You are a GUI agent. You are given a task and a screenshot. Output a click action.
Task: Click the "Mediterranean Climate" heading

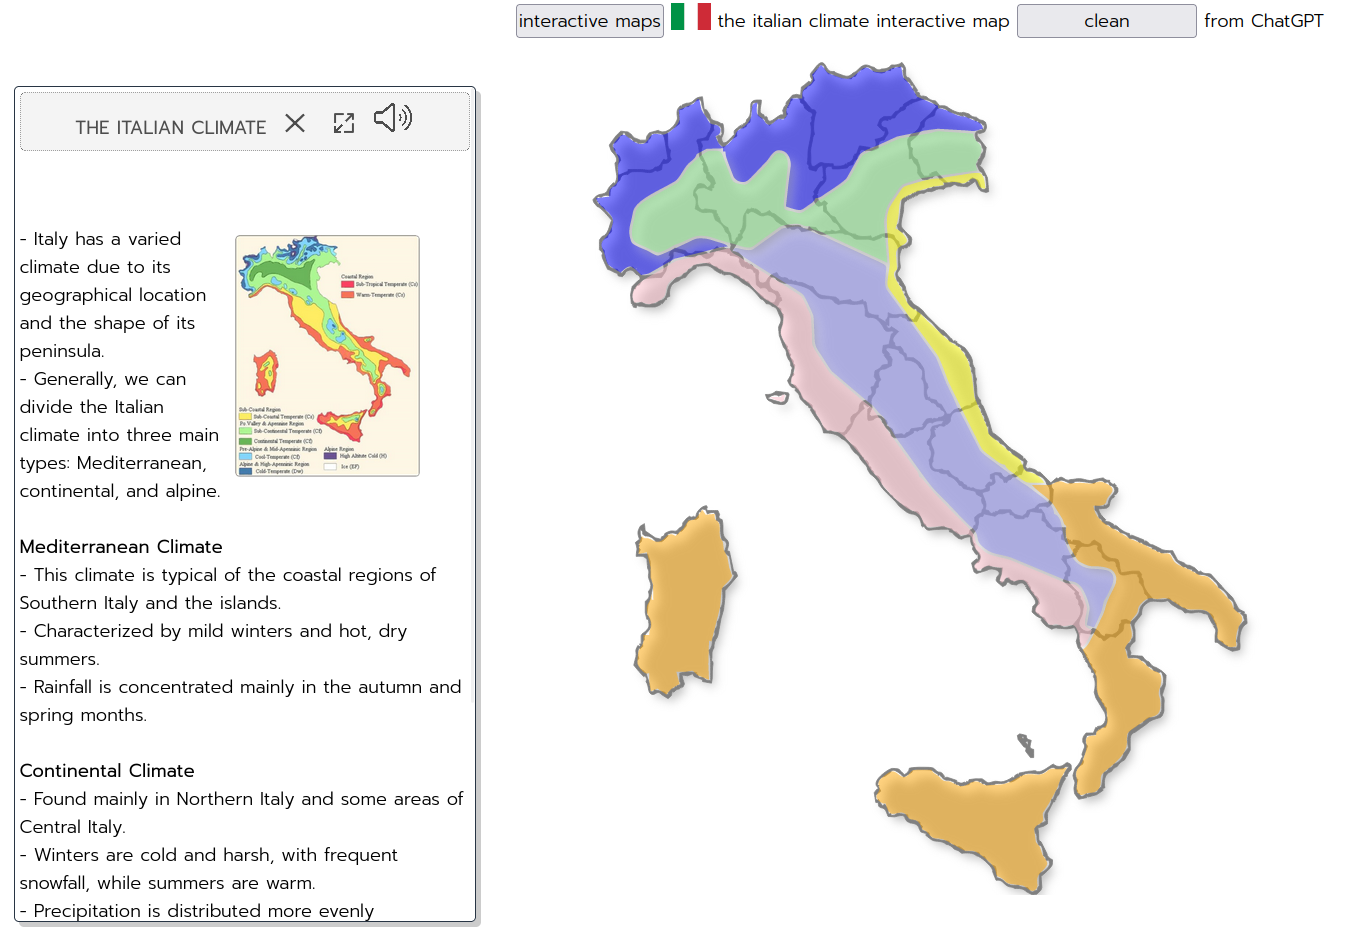121,547
